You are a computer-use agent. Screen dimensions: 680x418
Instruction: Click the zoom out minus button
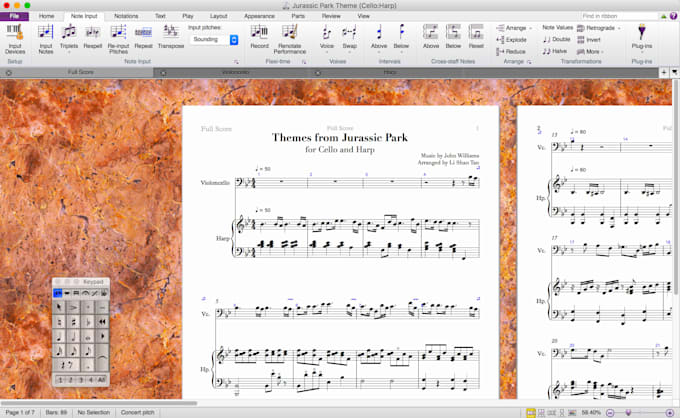pyautogui.click(x=610, y=413)
